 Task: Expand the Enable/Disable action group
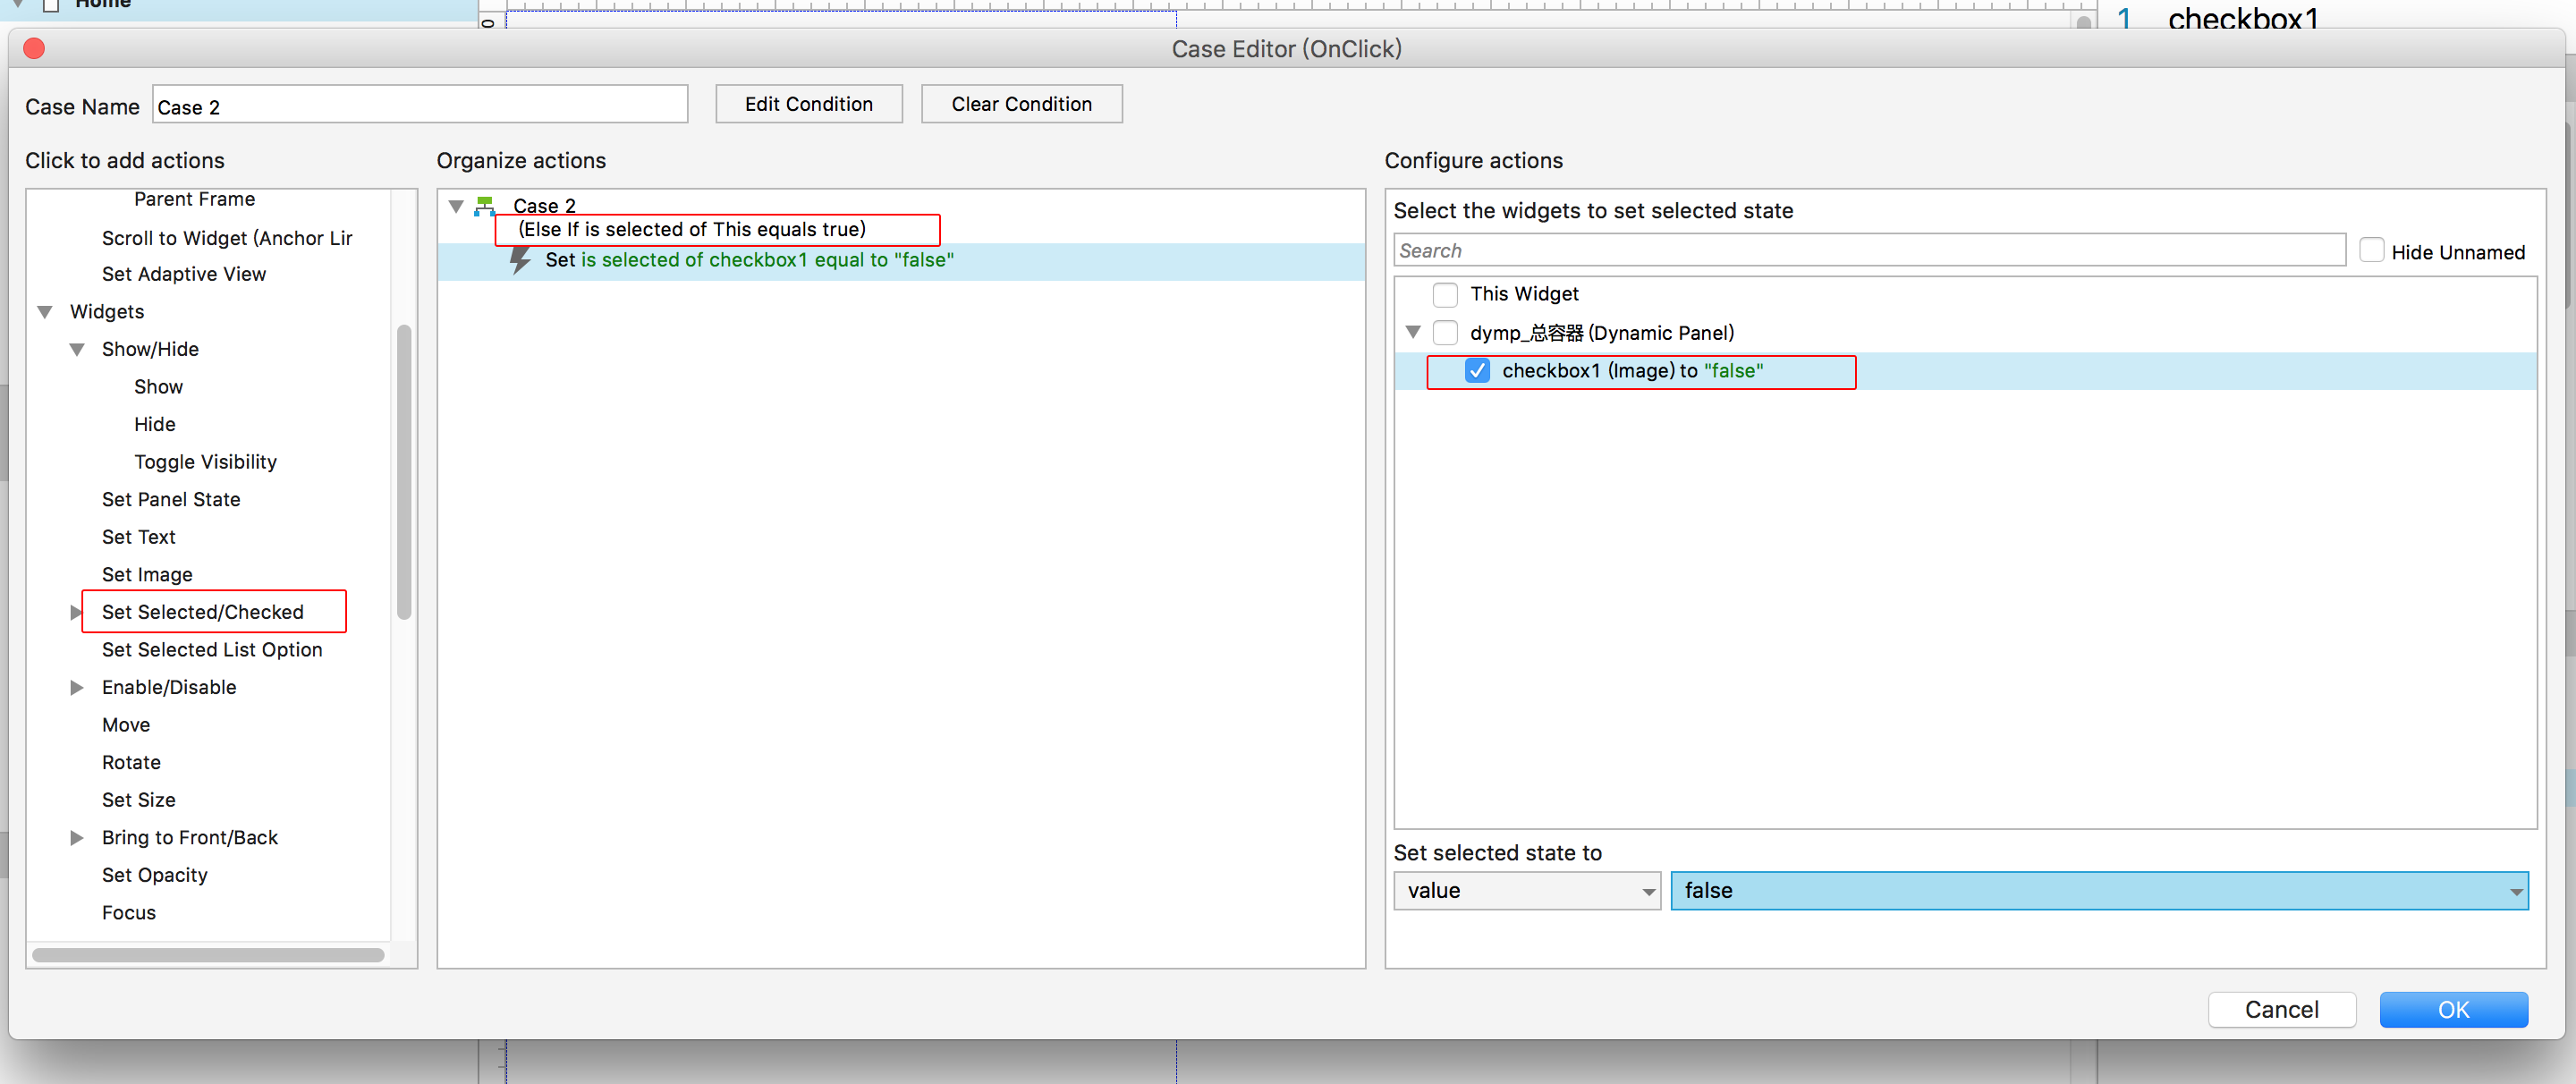point(76,687)
